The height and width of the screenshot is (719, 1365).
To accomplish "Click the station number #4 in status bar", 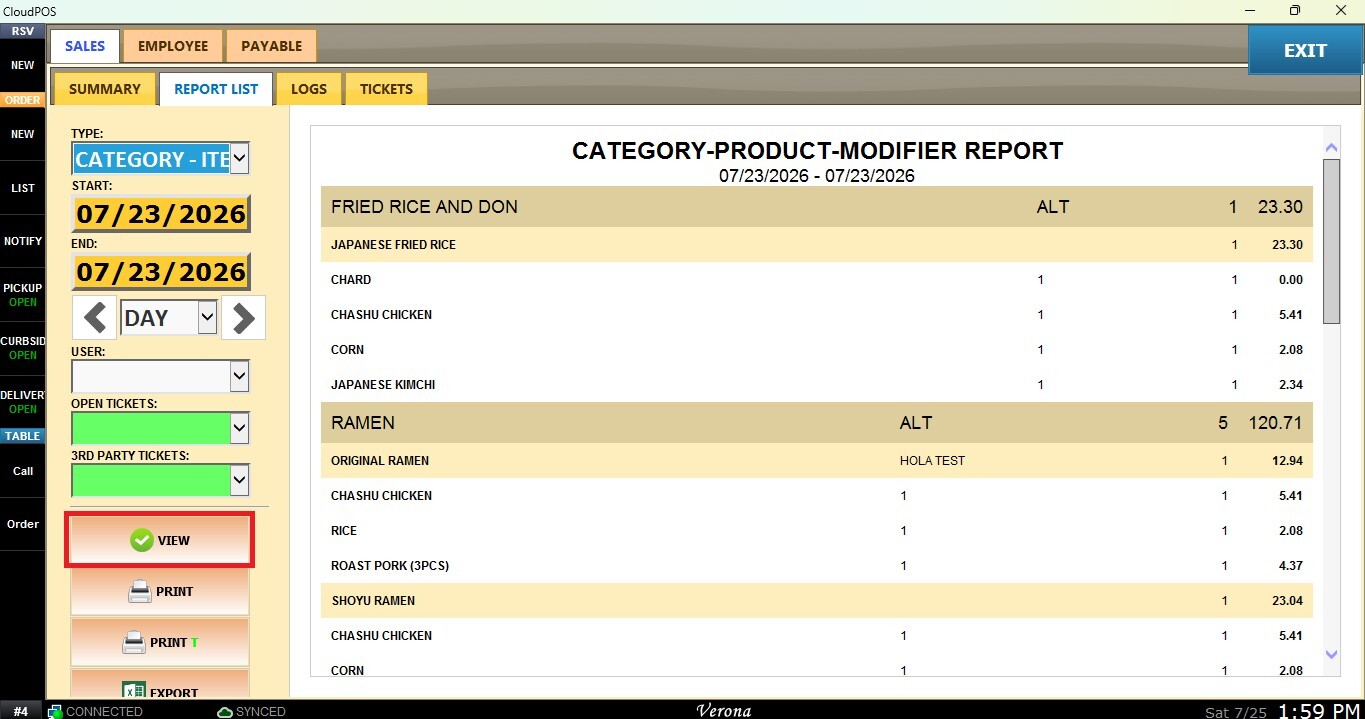I will (21, 711).
